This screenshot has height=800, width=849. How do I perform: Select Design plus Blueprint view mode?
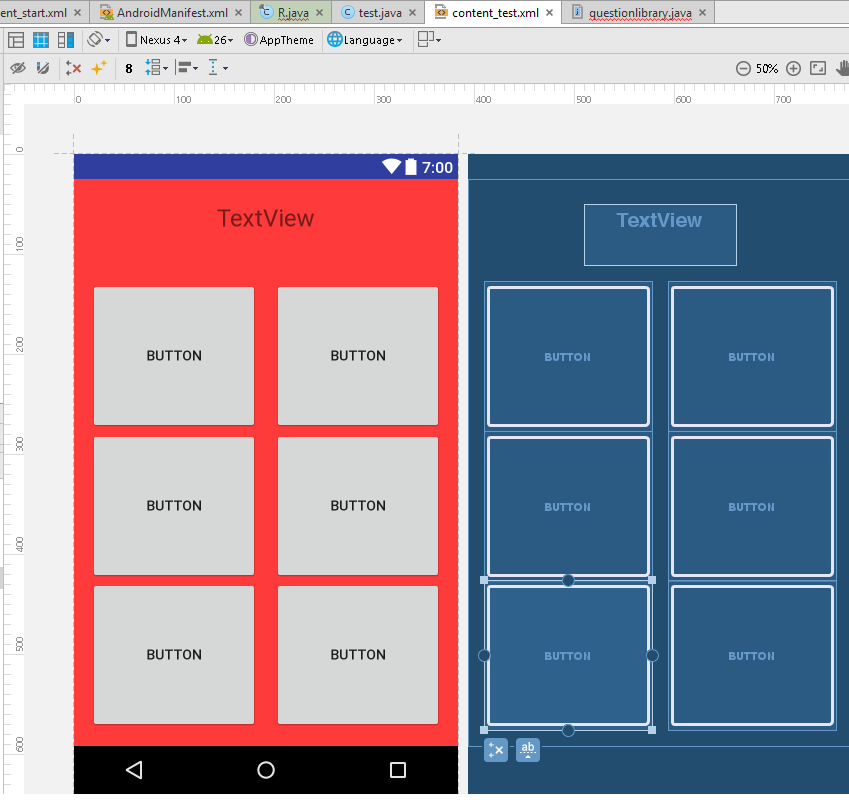66,40
